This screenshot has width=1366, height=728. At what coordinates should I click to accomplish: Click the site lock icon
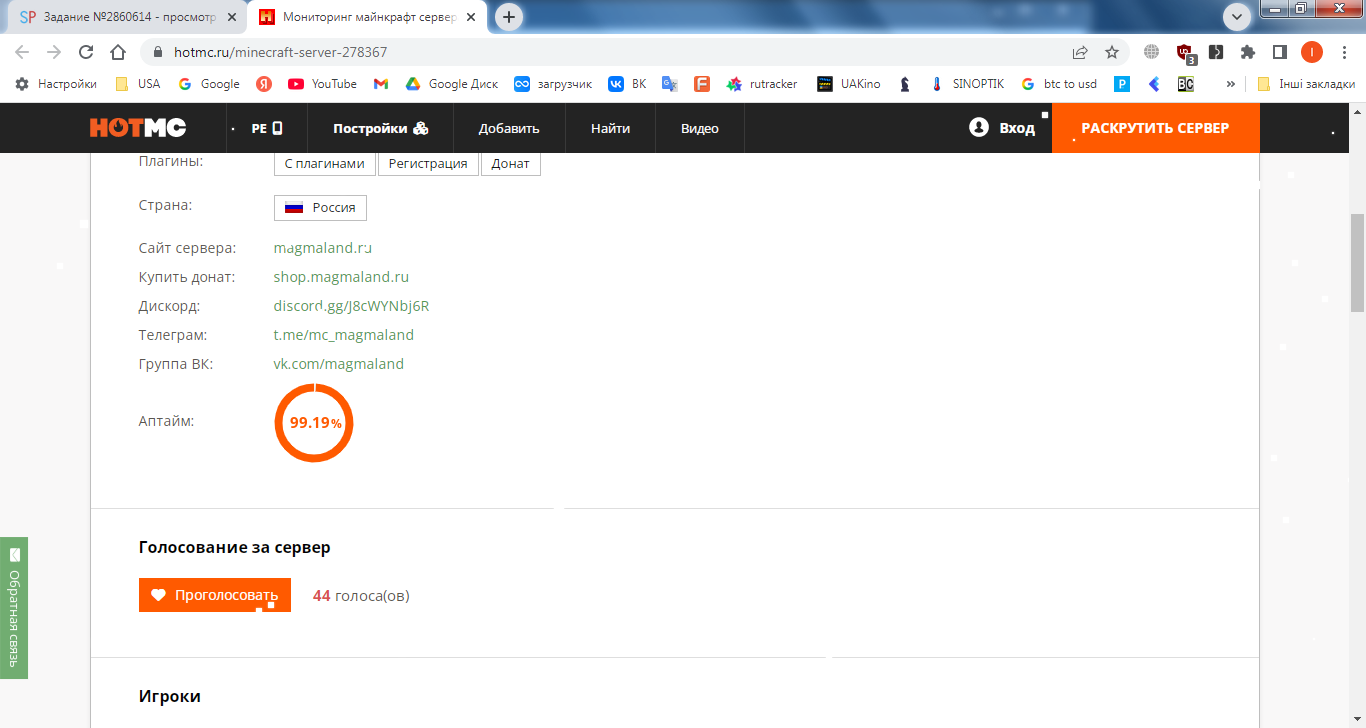click(x=157, y=52)
